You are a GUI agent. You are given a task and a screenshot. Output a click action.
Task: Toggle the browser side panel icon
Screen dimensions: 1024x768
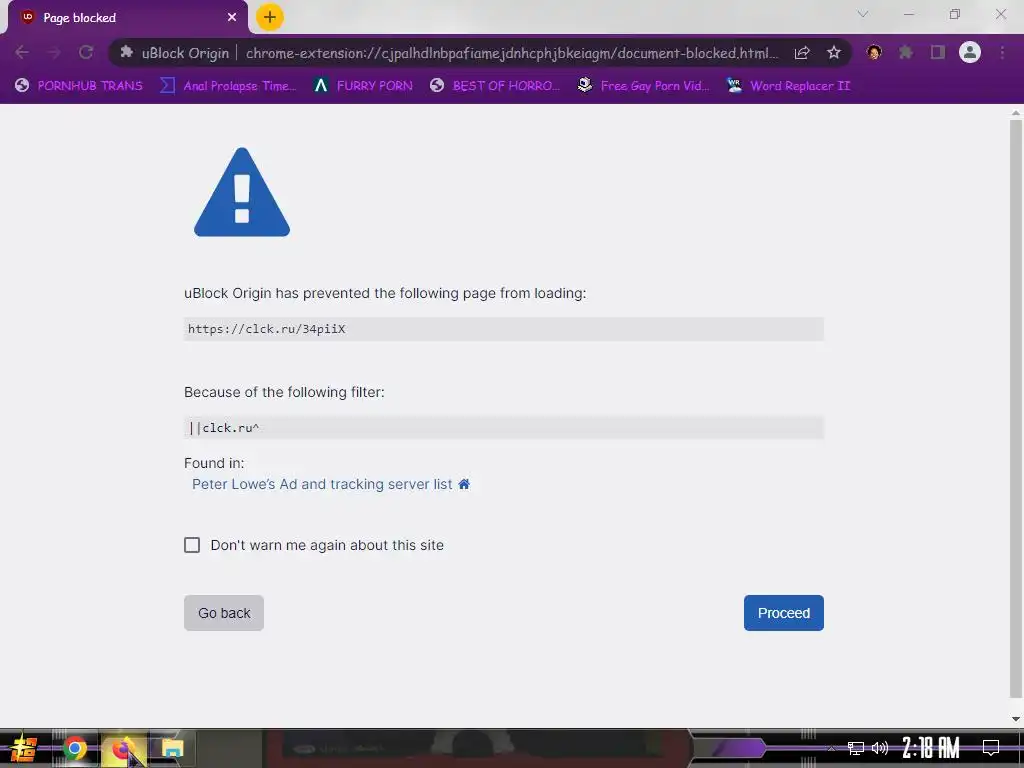click(938, 52)
